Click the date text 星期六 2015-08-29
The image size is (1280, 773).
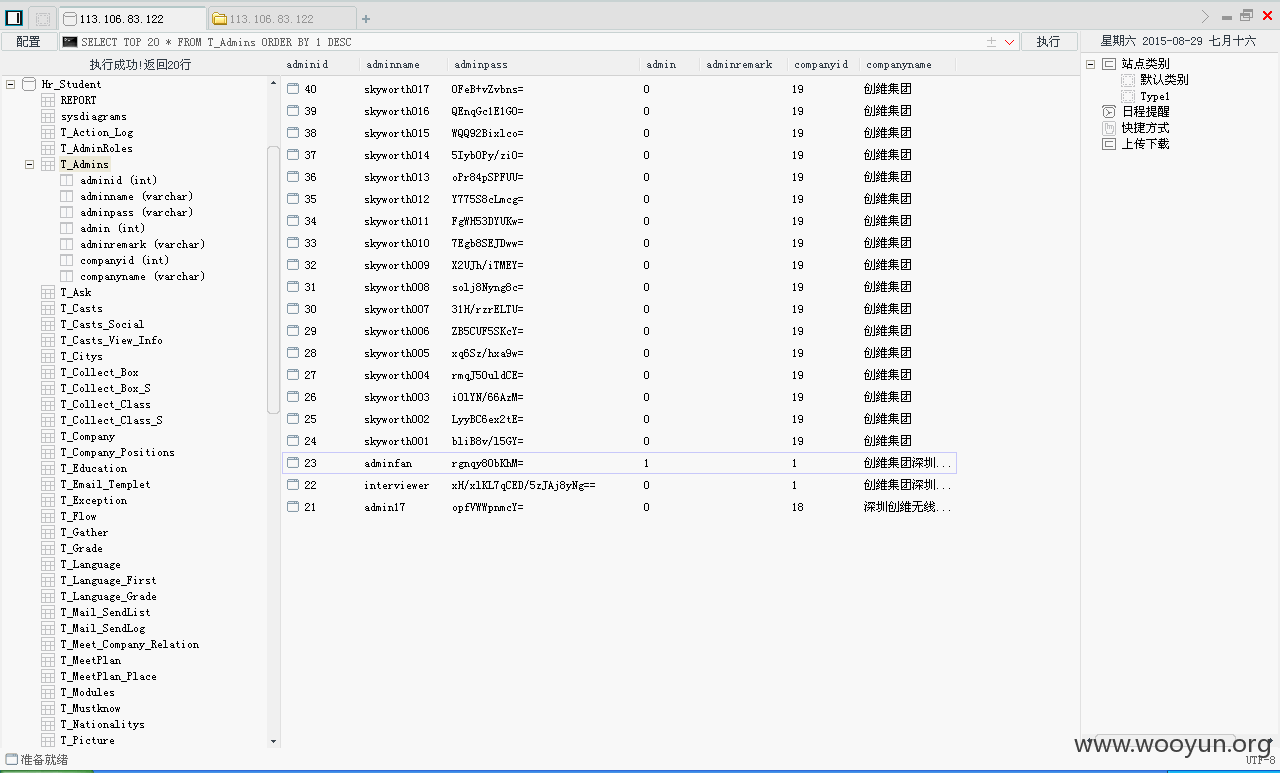point(1152,41)
